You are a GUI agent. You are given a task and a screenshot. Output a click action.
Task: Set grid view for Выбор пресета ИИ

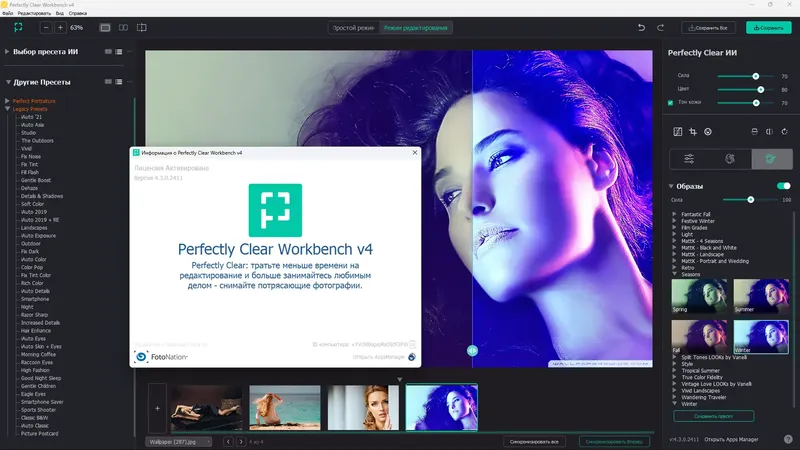tap(108, 52)
